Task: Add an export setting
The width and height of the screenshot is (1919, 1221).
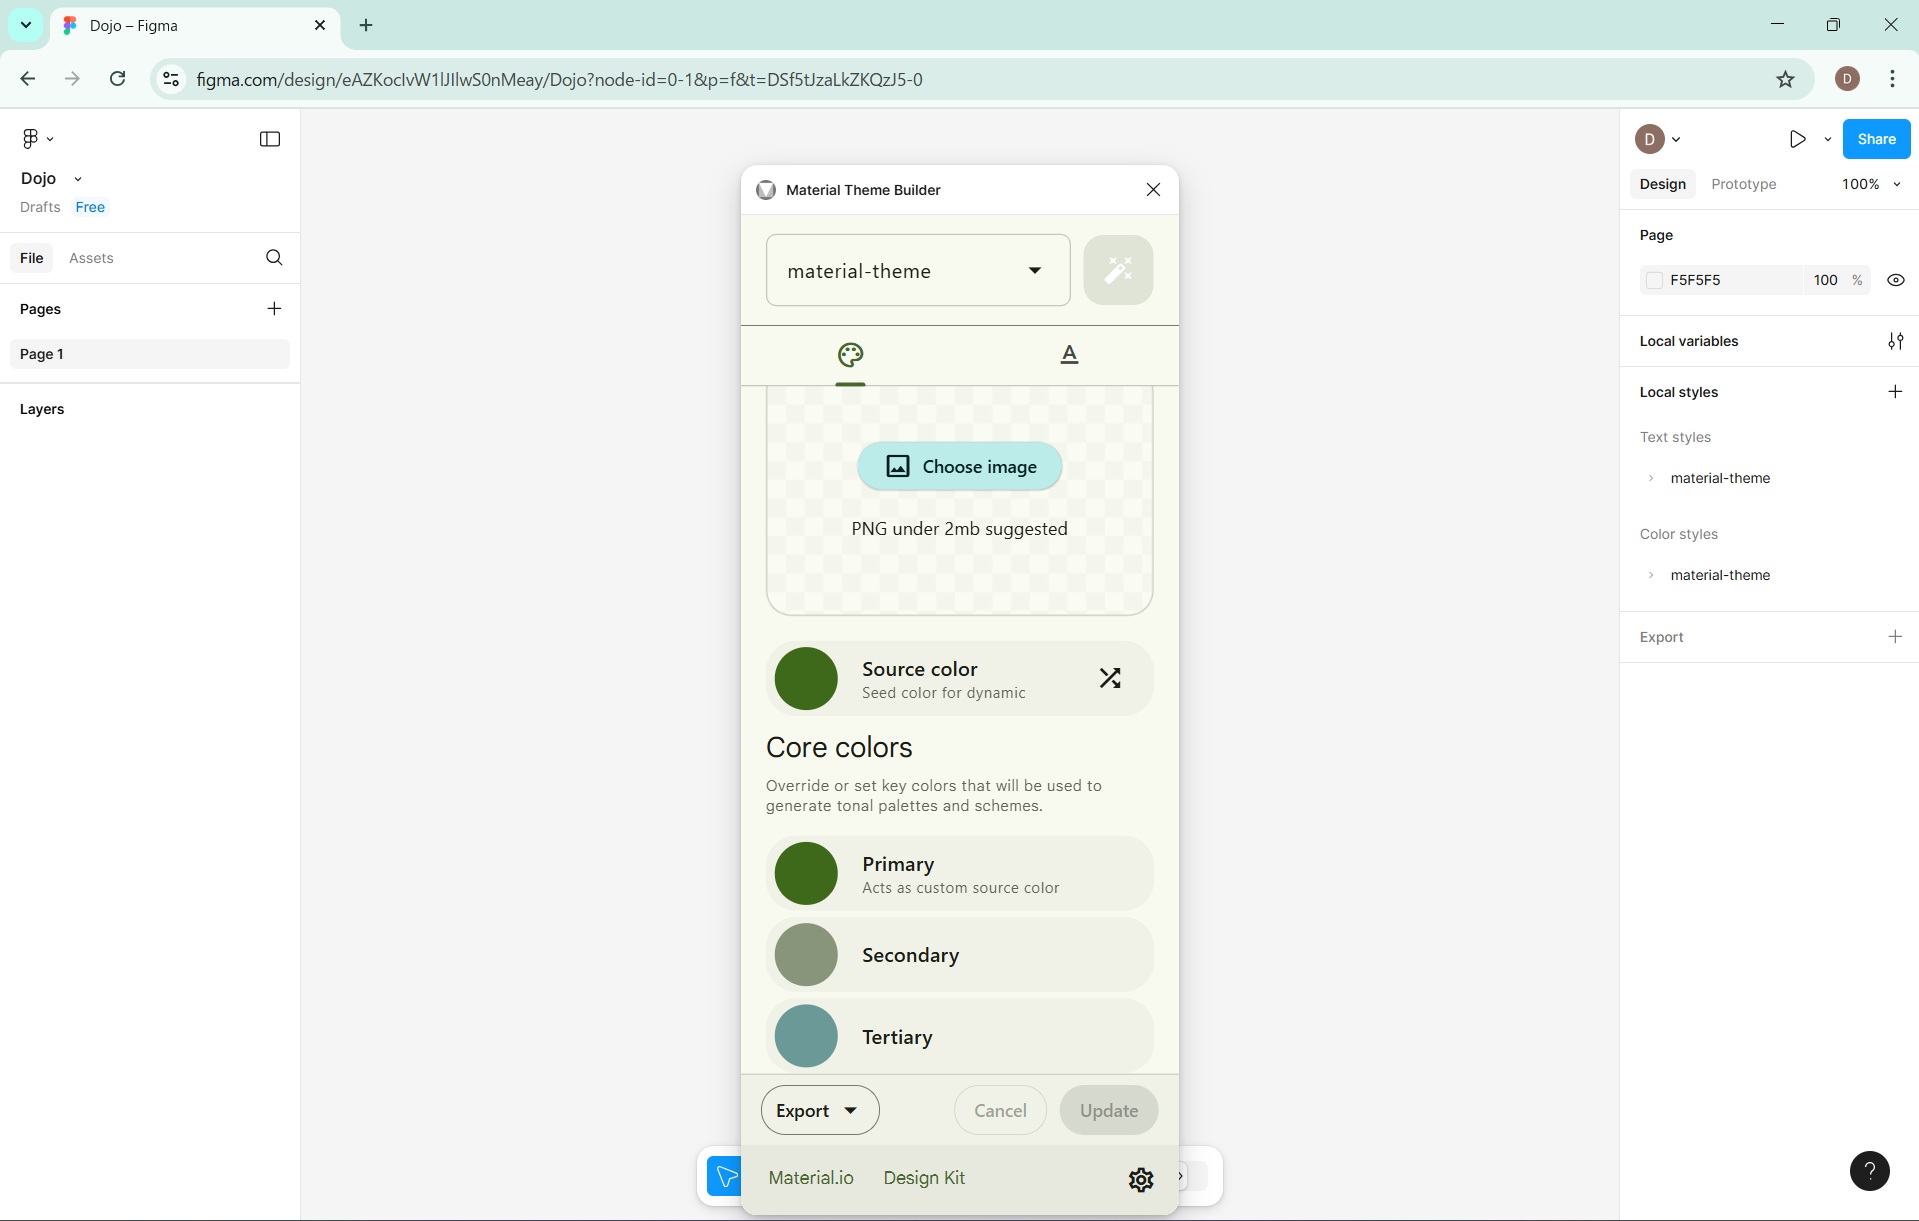Action: coord(1895,637)
